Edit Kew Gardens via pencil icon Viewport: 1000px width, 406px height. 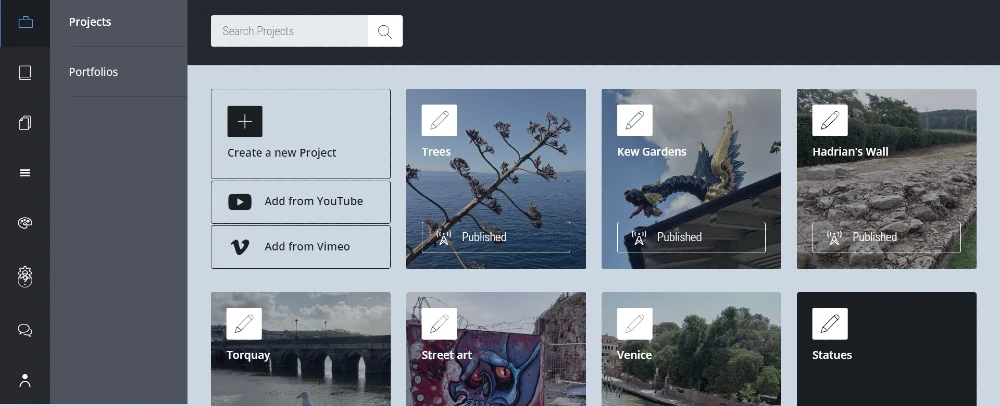(635, 120)
